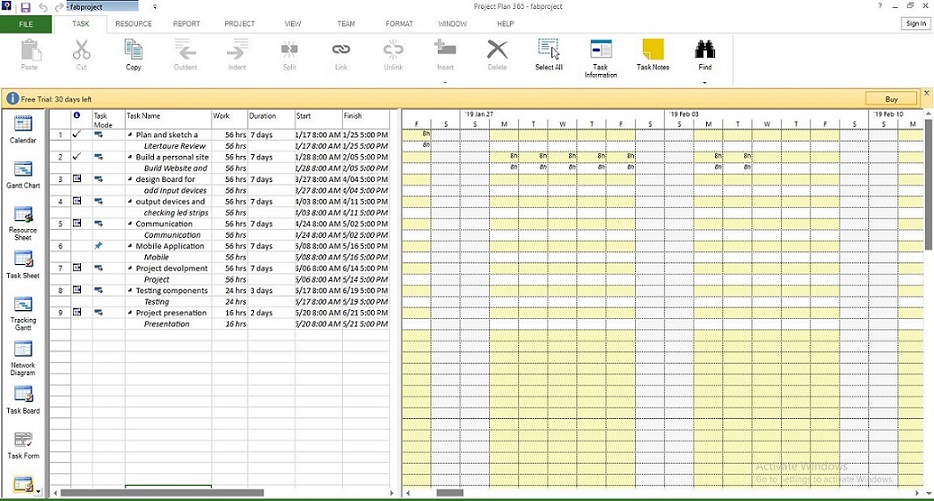Open the Insert dropdown arrow in the ribbon

point(445,82)
